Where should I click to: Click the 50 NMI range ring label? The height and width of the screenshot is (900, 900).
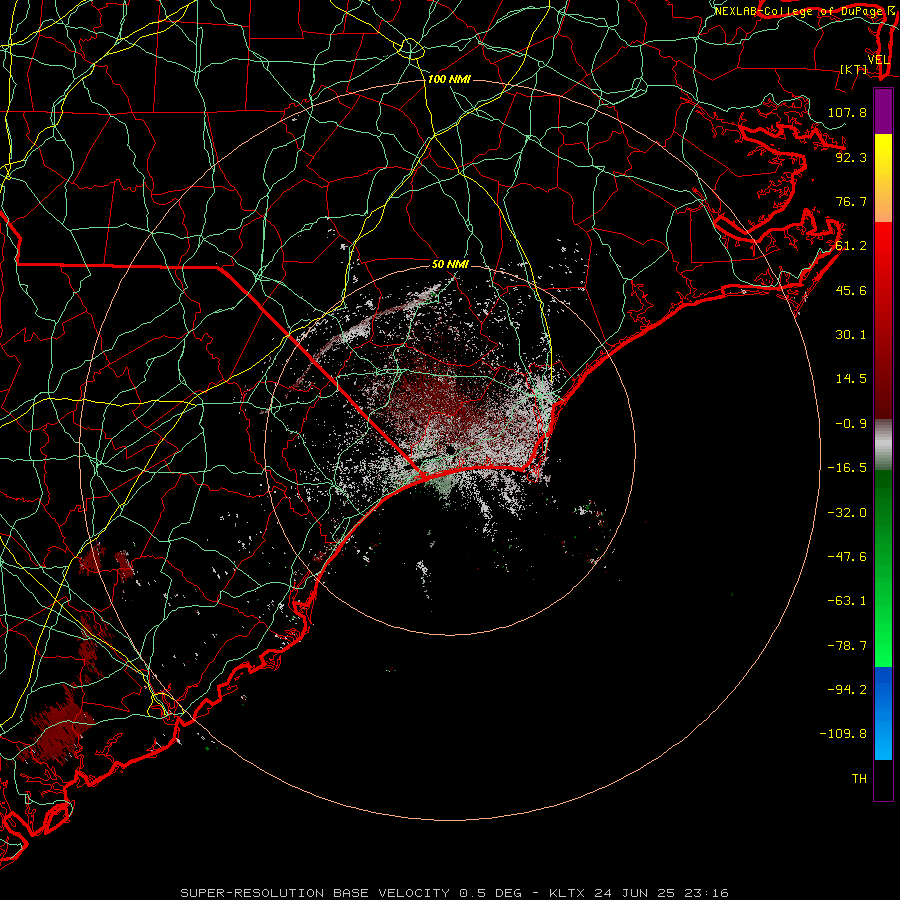[x=450, y=264]
